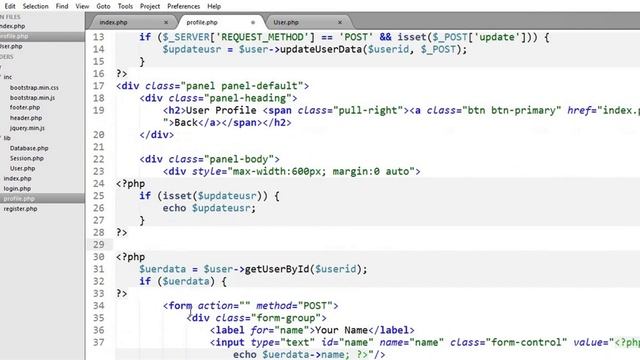Open the Preferences menu
The image size is (640, 360).
[x=183, y=6]
